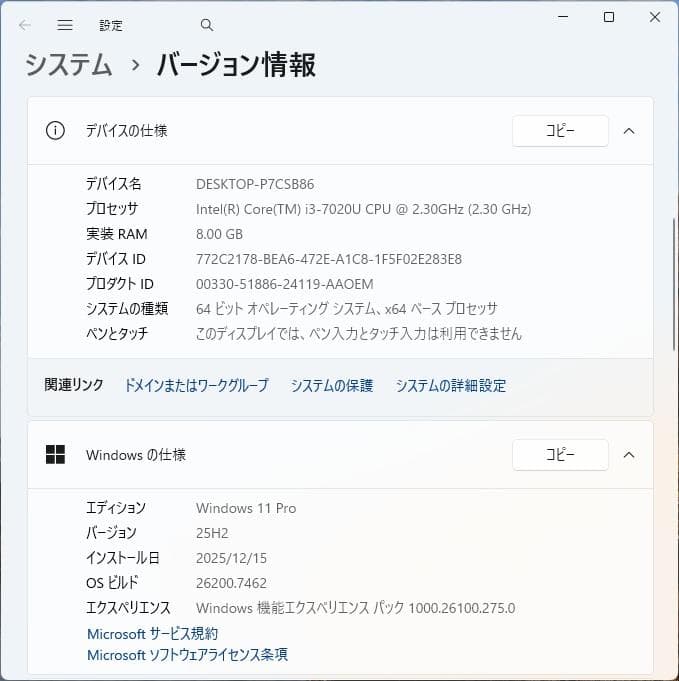Click the デバイス ID label
The image size is (679, 681).
116,259
